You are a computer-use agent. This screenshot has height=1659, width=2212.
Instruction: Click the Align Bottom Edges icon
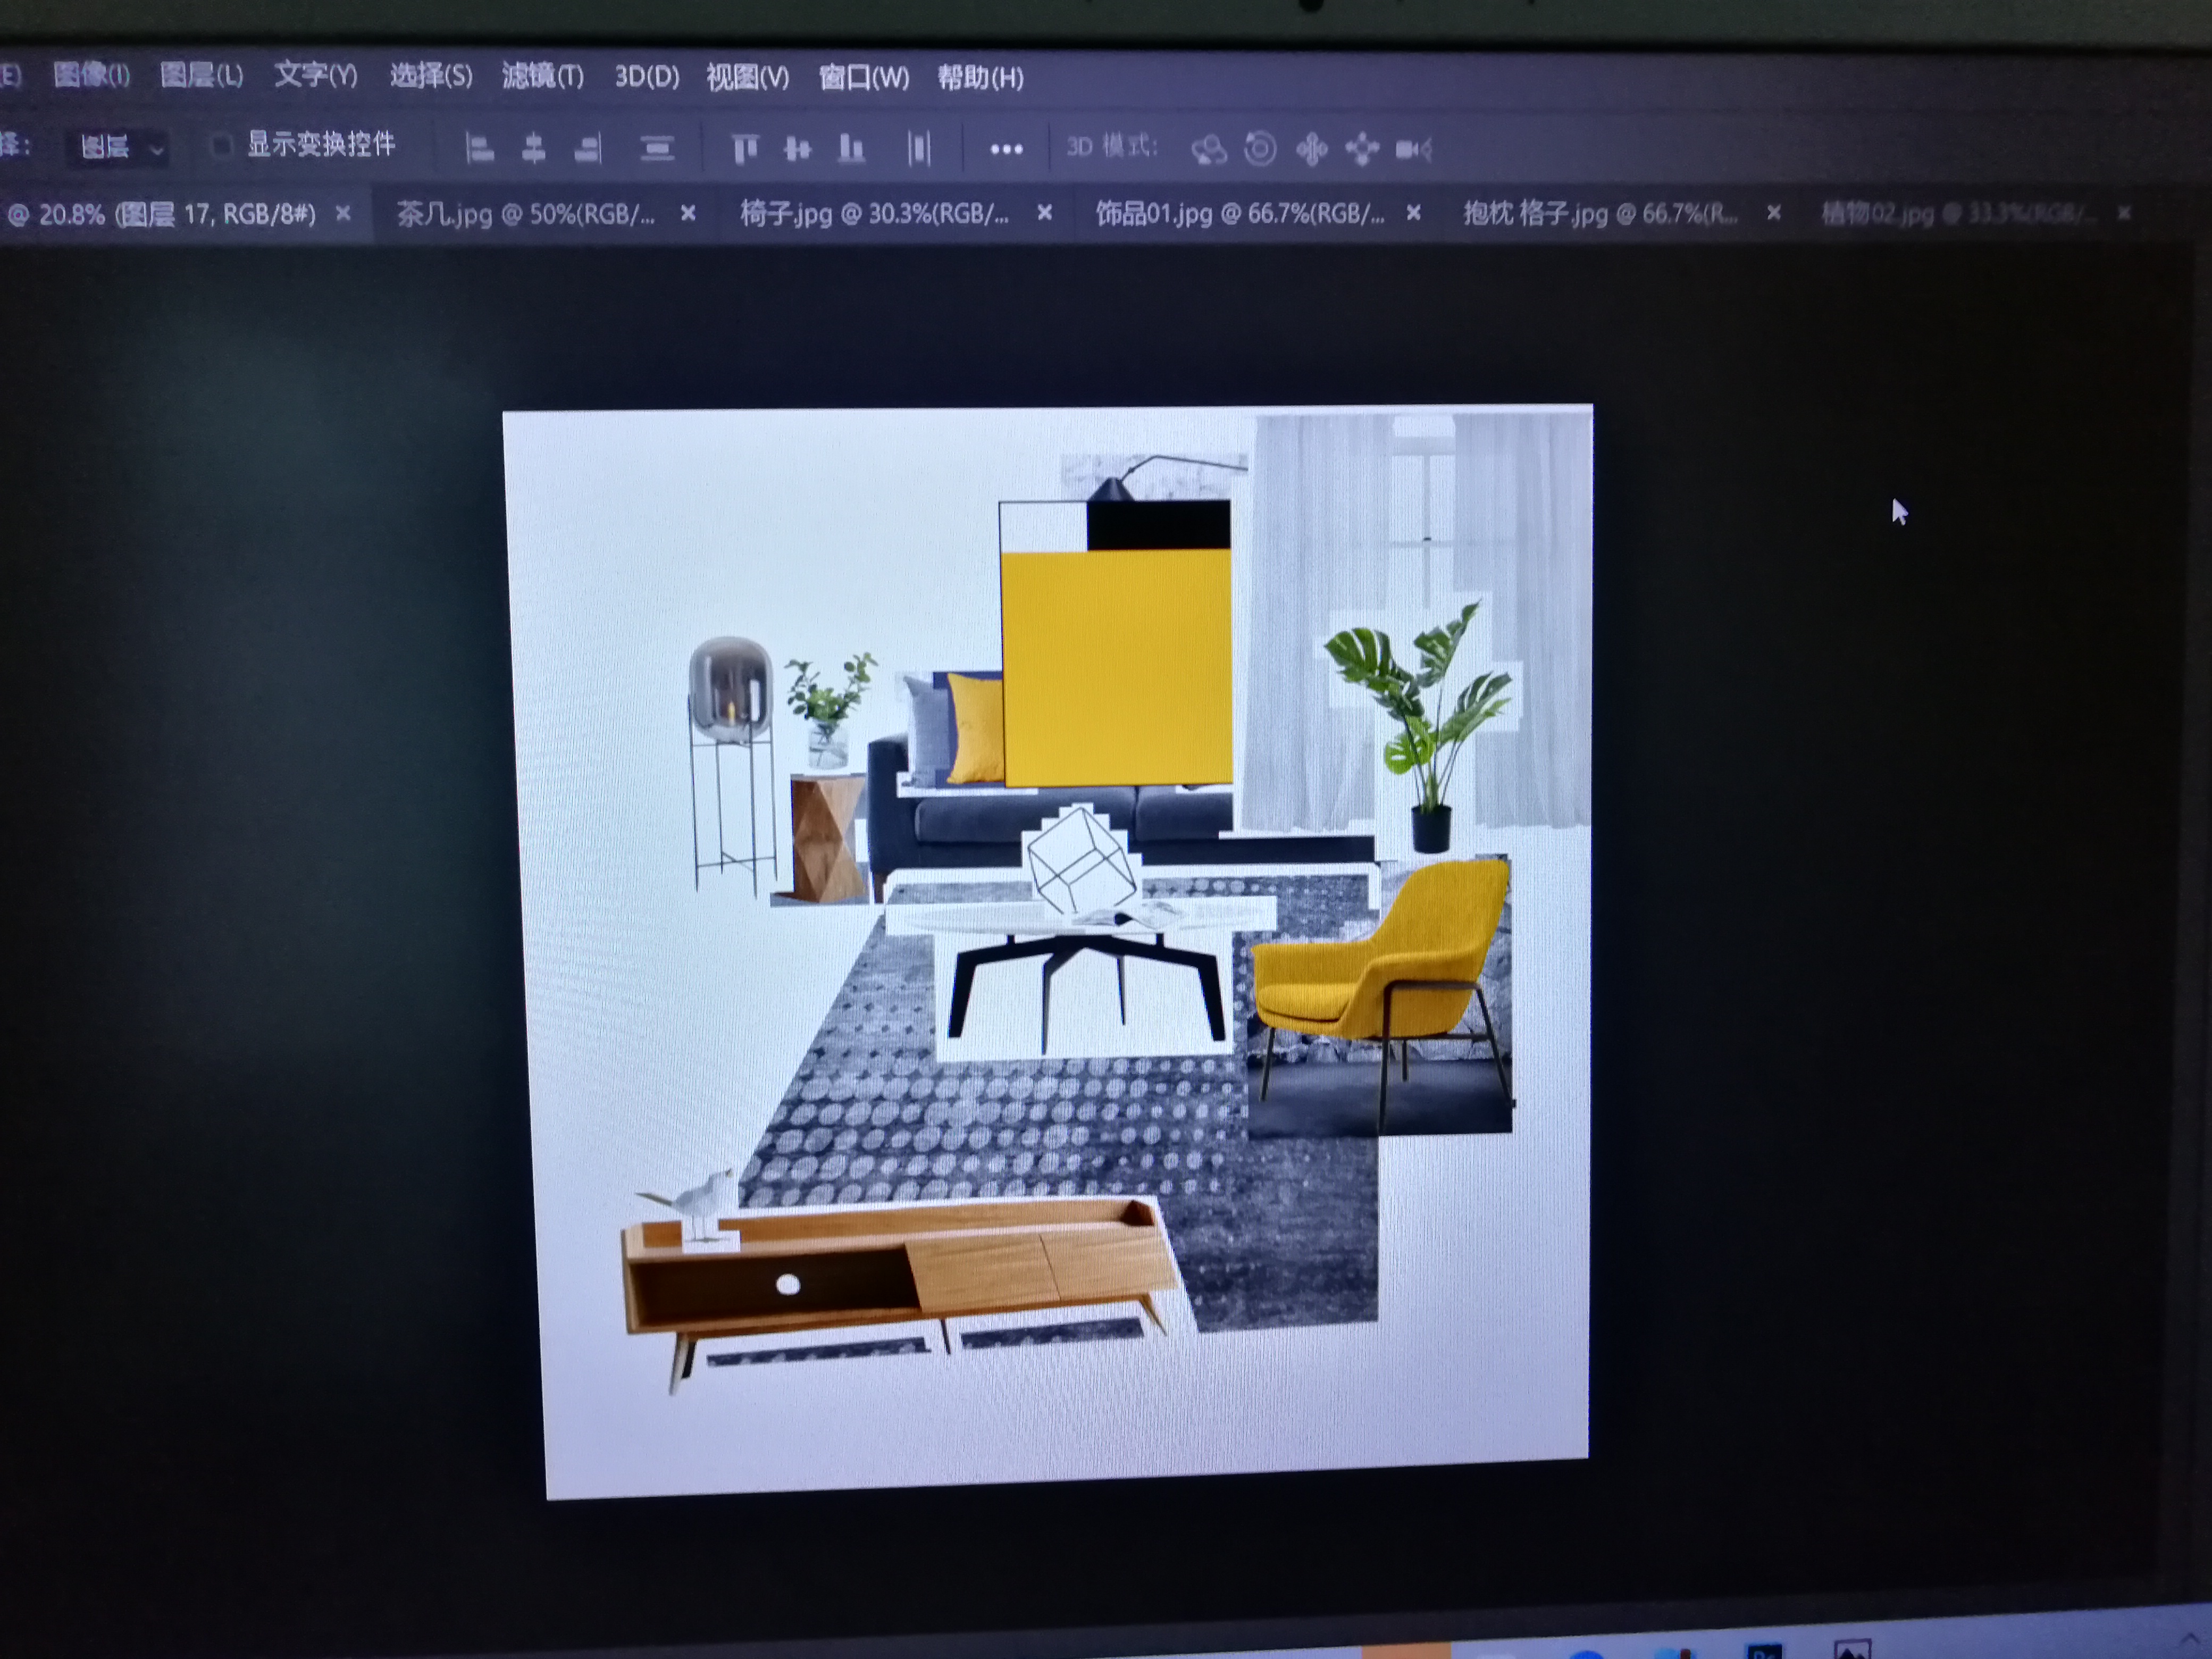coord(851,149)
